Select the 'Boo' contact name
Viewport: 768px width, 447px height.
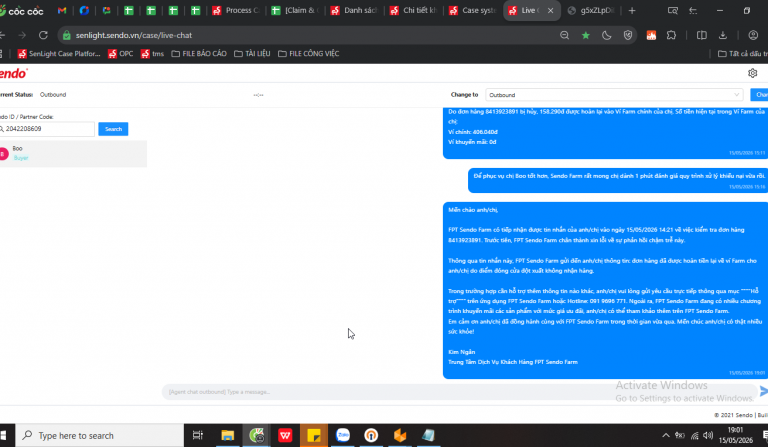18,148
